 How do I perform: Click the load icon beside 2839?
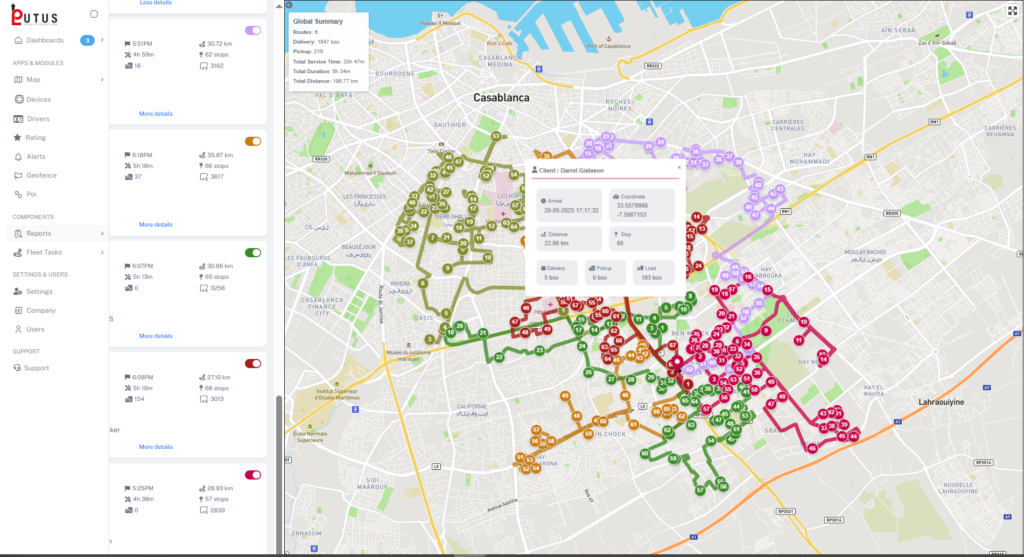[x=204, y=510]
